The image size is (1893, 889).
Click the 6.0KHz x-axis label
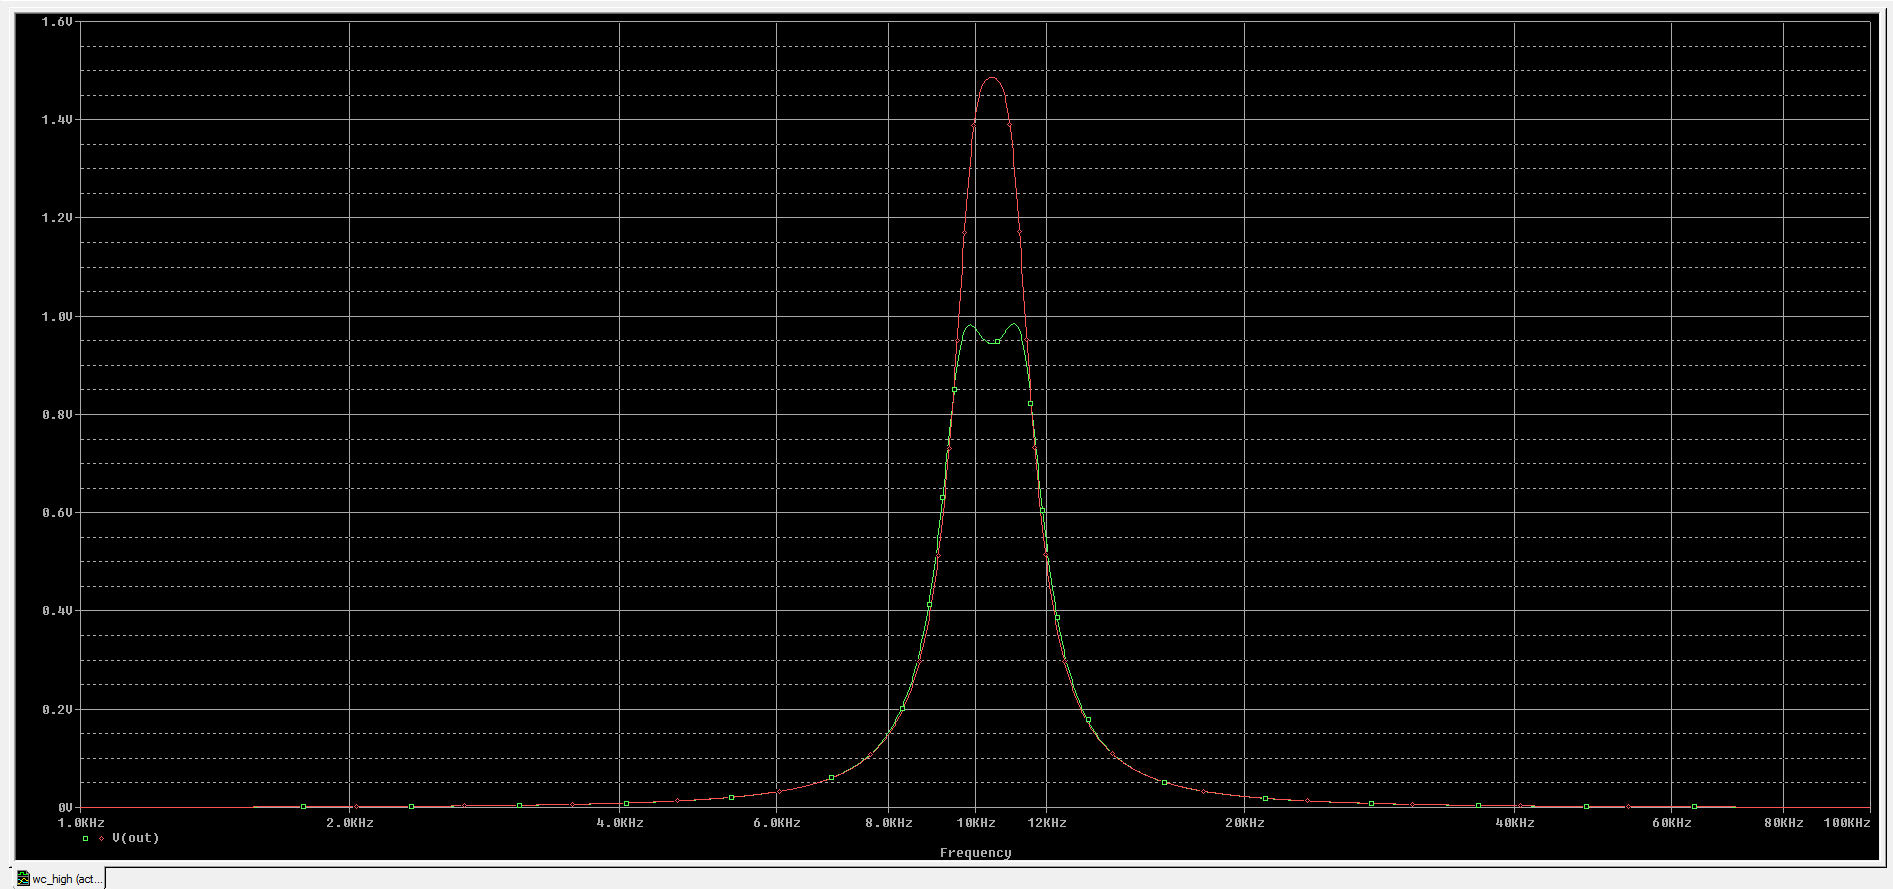(777, 823)
